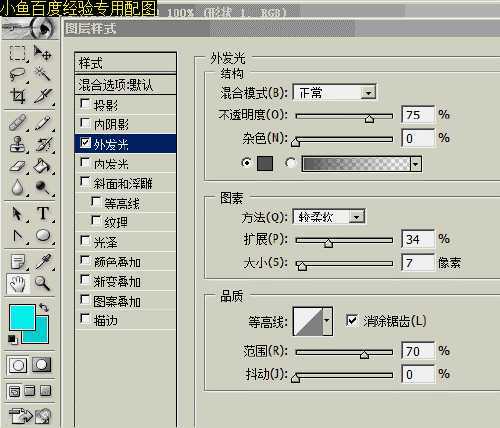Enable the 内发光 inner glow checkbox
The width and height of the screenshot is (500, 428).
click(x=85, y=163)
